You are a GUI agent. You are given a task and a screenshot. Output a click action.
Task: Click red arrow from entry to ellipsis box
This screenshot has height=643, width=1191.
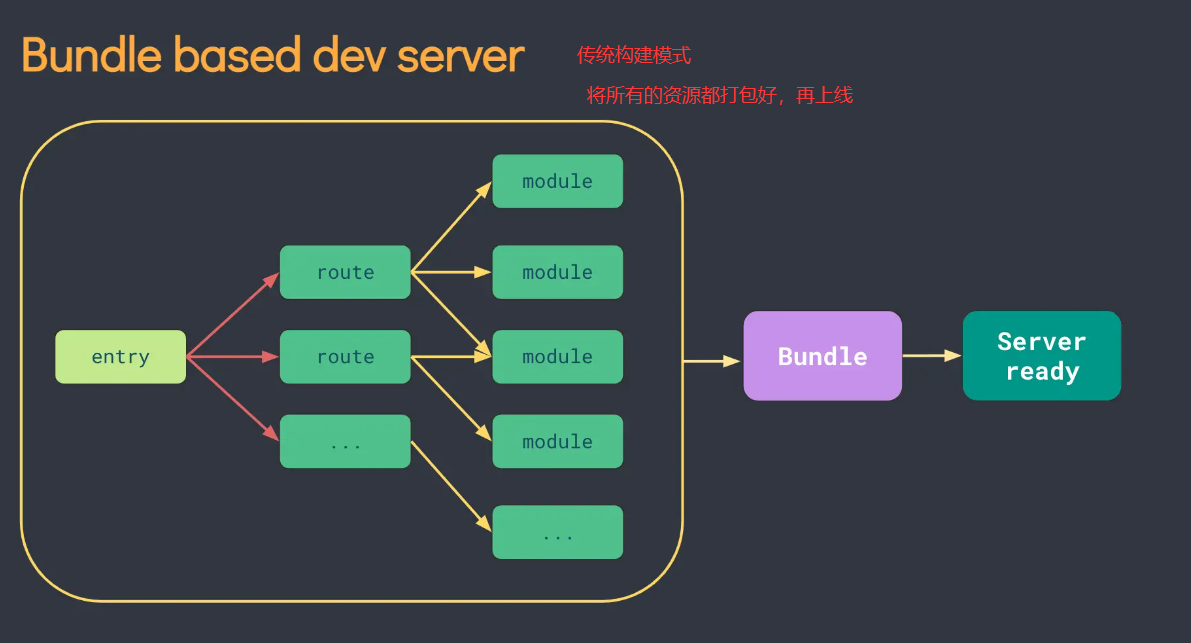click(232, 398)
